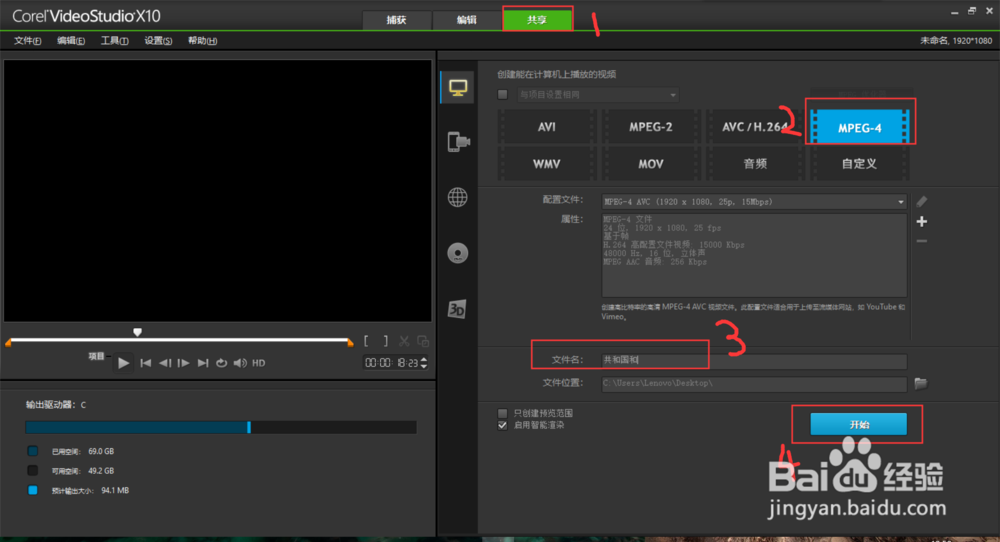Select the WMV format button
Viewport: 1000px width, 542px height.
[x=547, y=164]
